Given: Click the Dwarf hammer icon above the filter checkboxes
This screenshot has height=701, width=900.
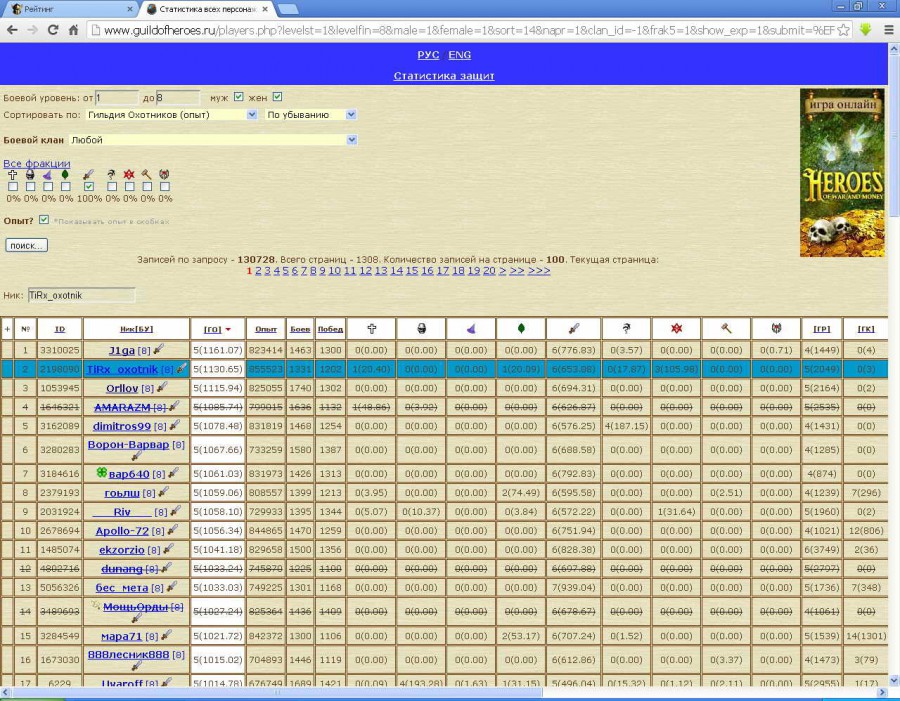Looking at the screenshot, I should [x=147, y=175].
